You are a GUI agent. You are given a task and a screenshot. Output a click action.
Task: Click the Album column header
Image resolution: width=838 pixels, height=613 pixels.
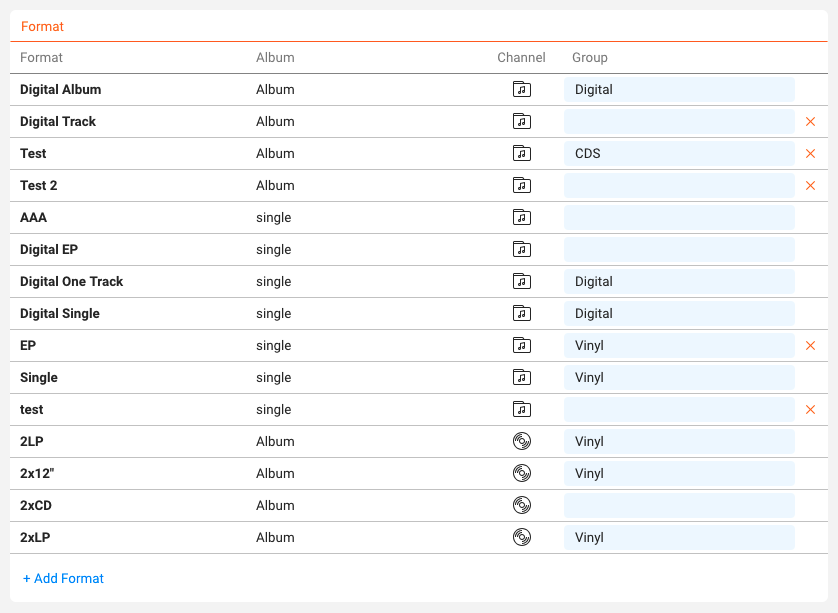pyautogui.click(x=275, y=57)
